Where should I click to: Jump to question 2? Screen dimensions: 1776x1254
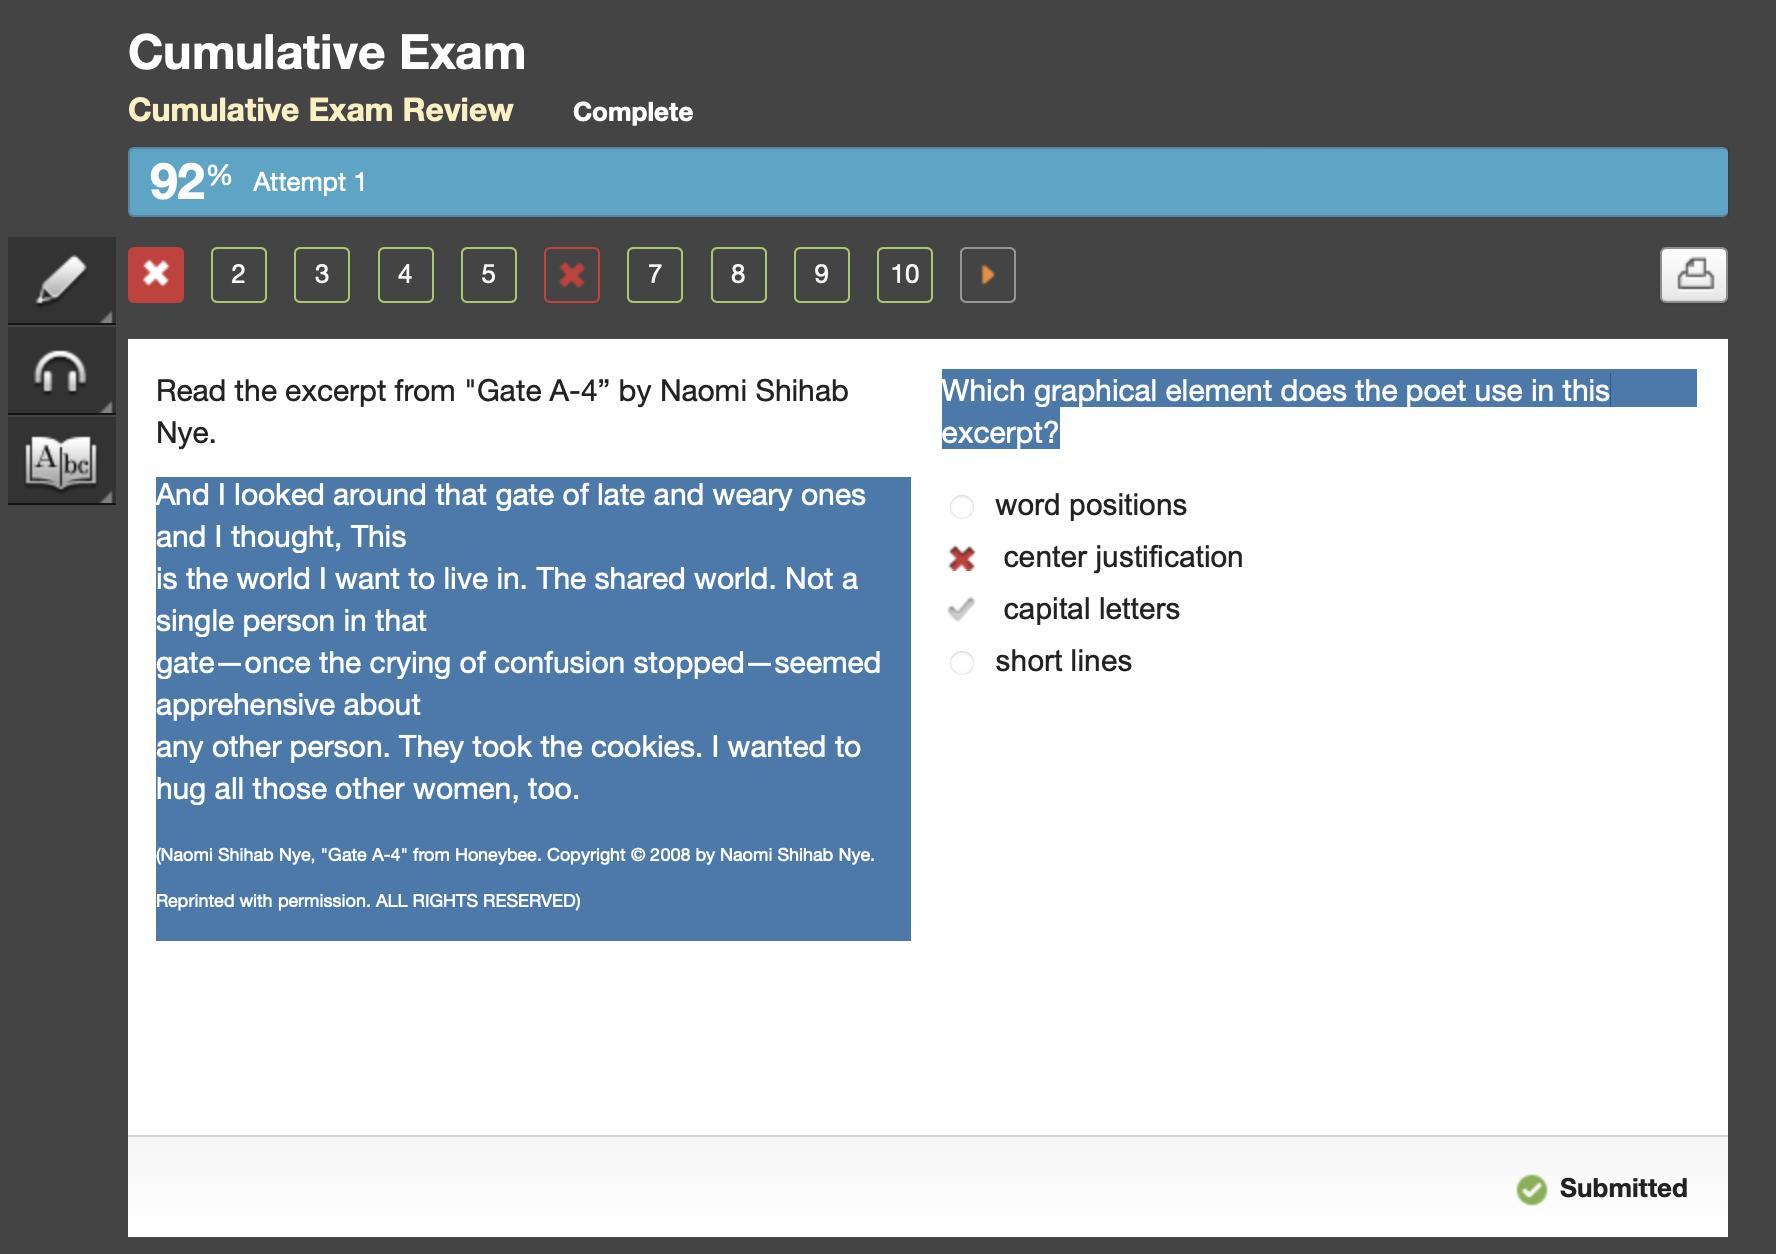[x=239, y=275]
